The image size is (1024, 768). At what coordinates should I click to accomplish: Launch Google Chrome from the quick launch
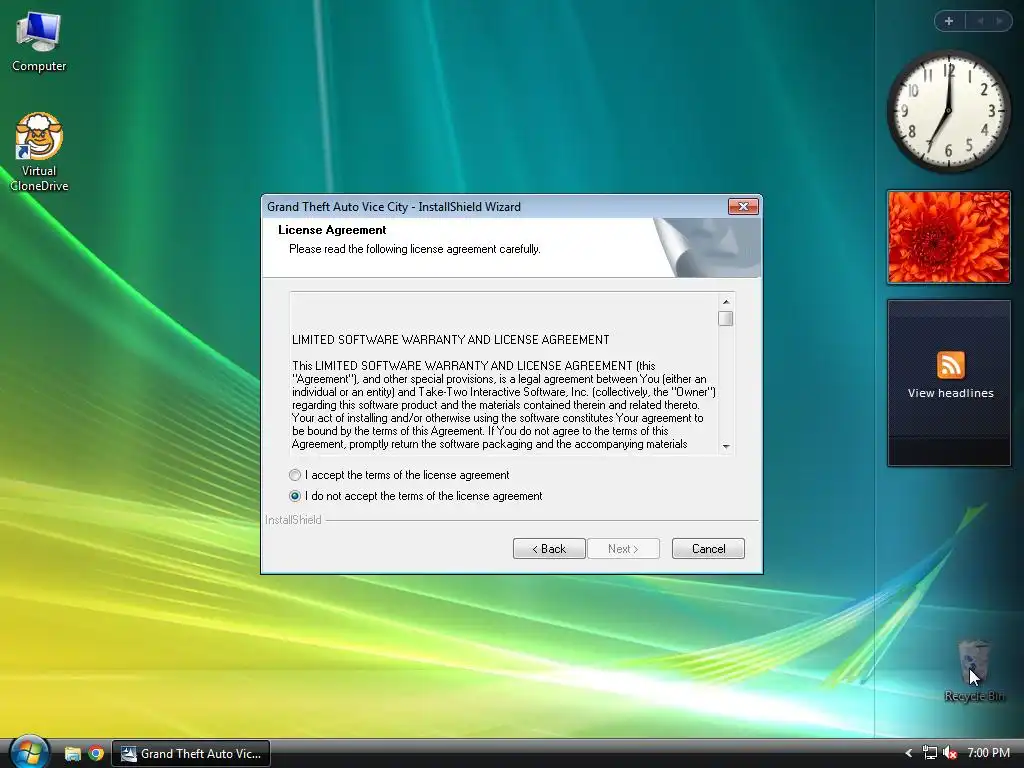tap(96, 754)
